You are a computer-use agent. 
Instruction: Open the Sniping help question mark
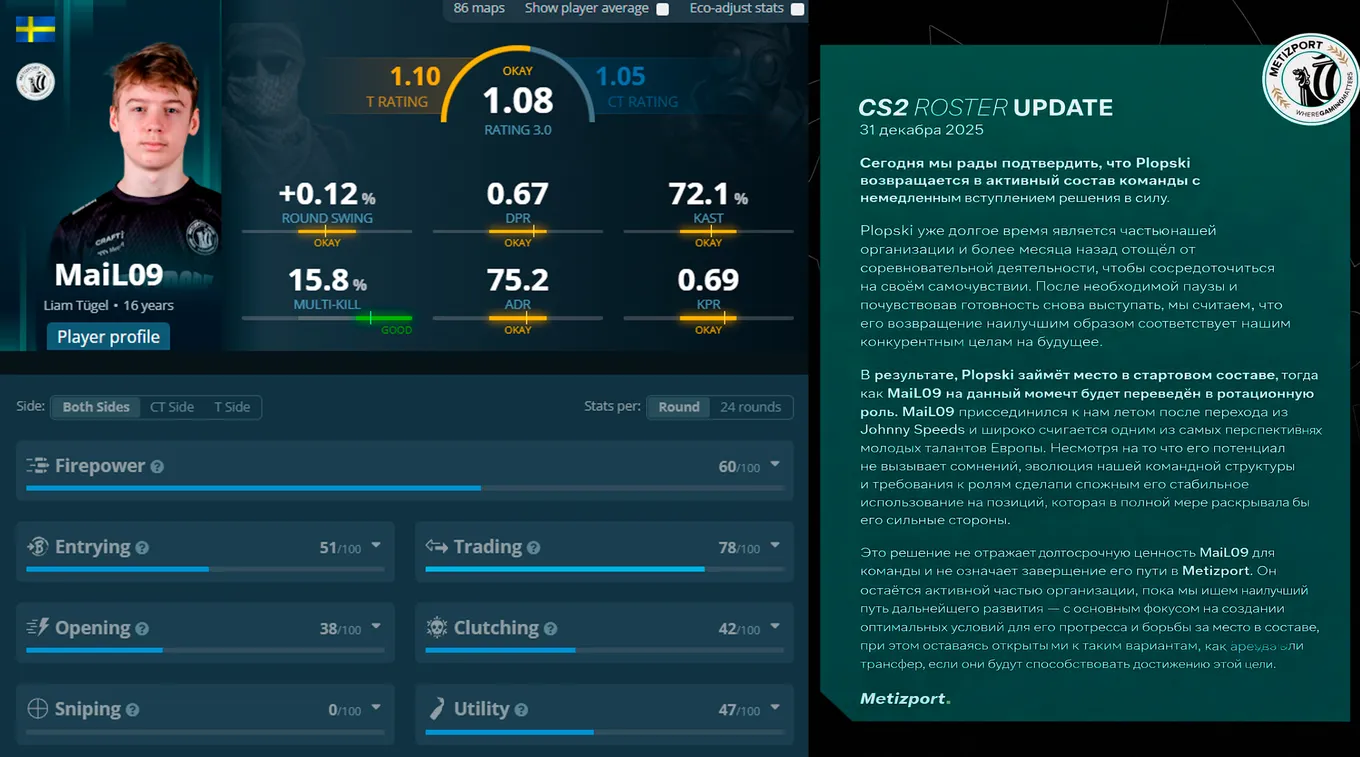[133, 710]
